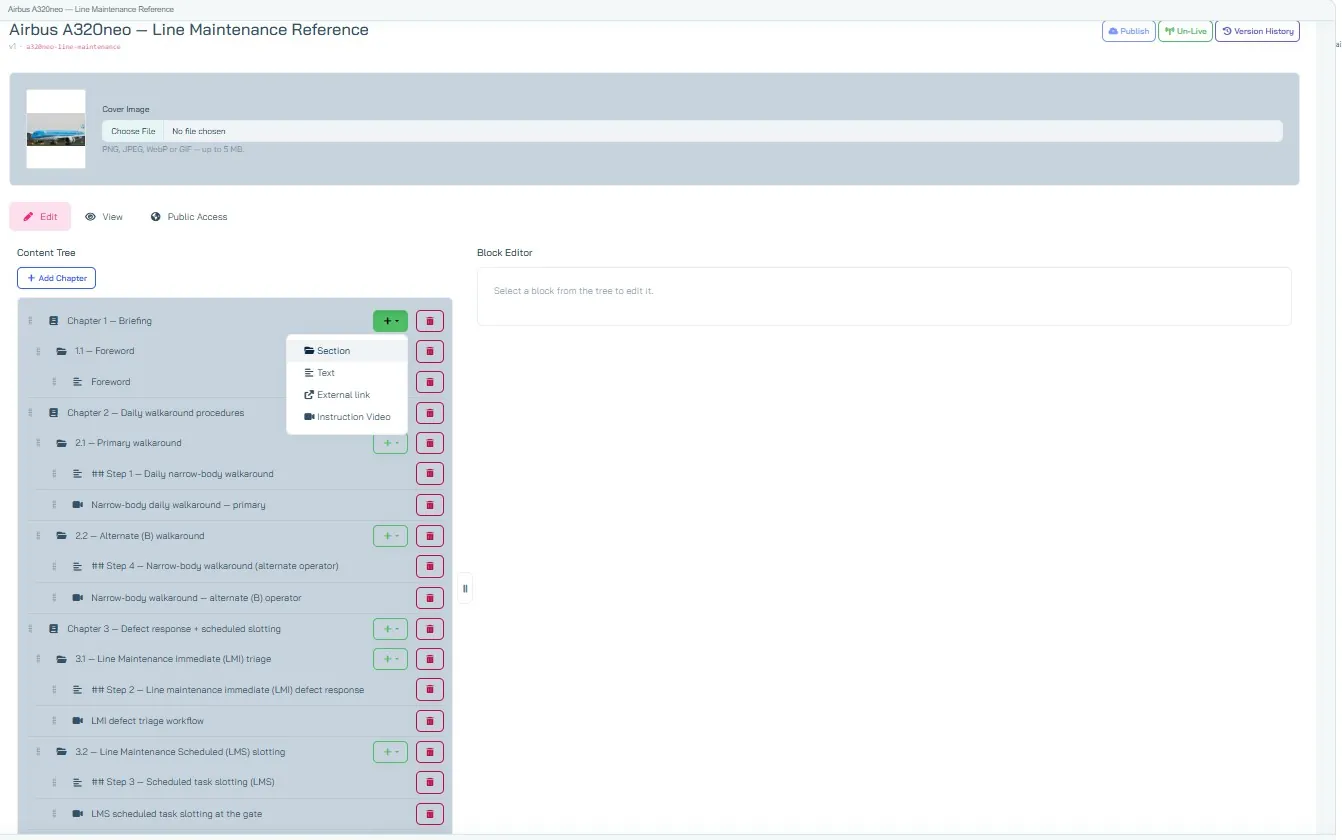
Task: Select Narrow-body daily walkaround — primary video
Action: click(x=178, y=505)
